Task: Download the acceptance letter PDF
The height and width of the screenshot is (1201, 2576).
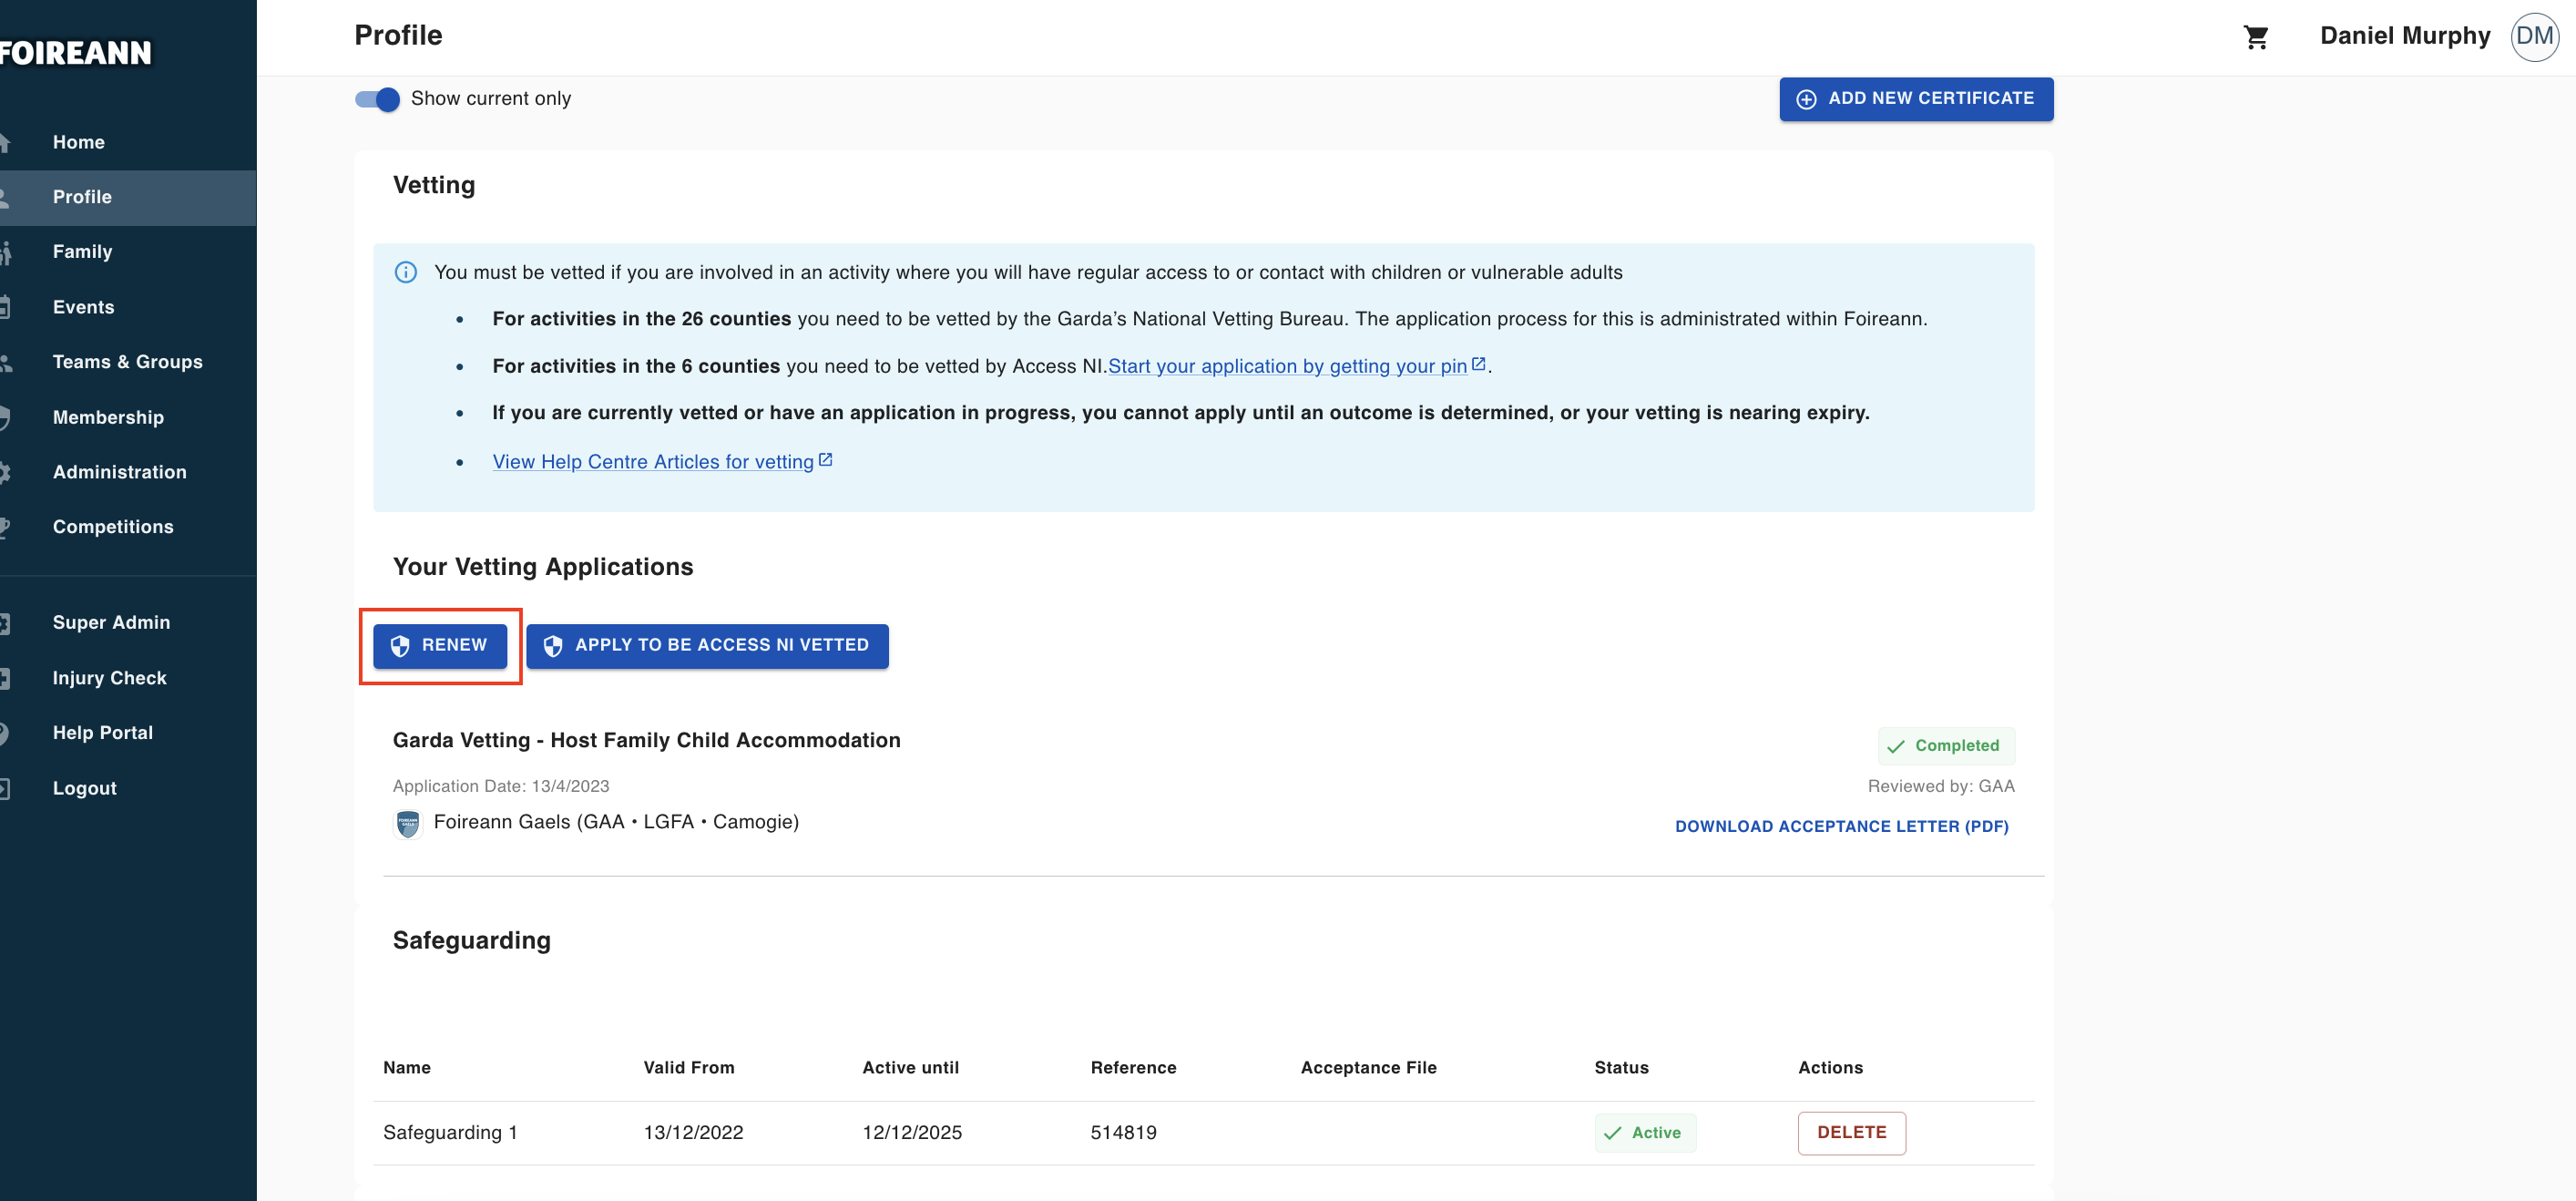Action: pyautogui.click(x=1841, y=827)
